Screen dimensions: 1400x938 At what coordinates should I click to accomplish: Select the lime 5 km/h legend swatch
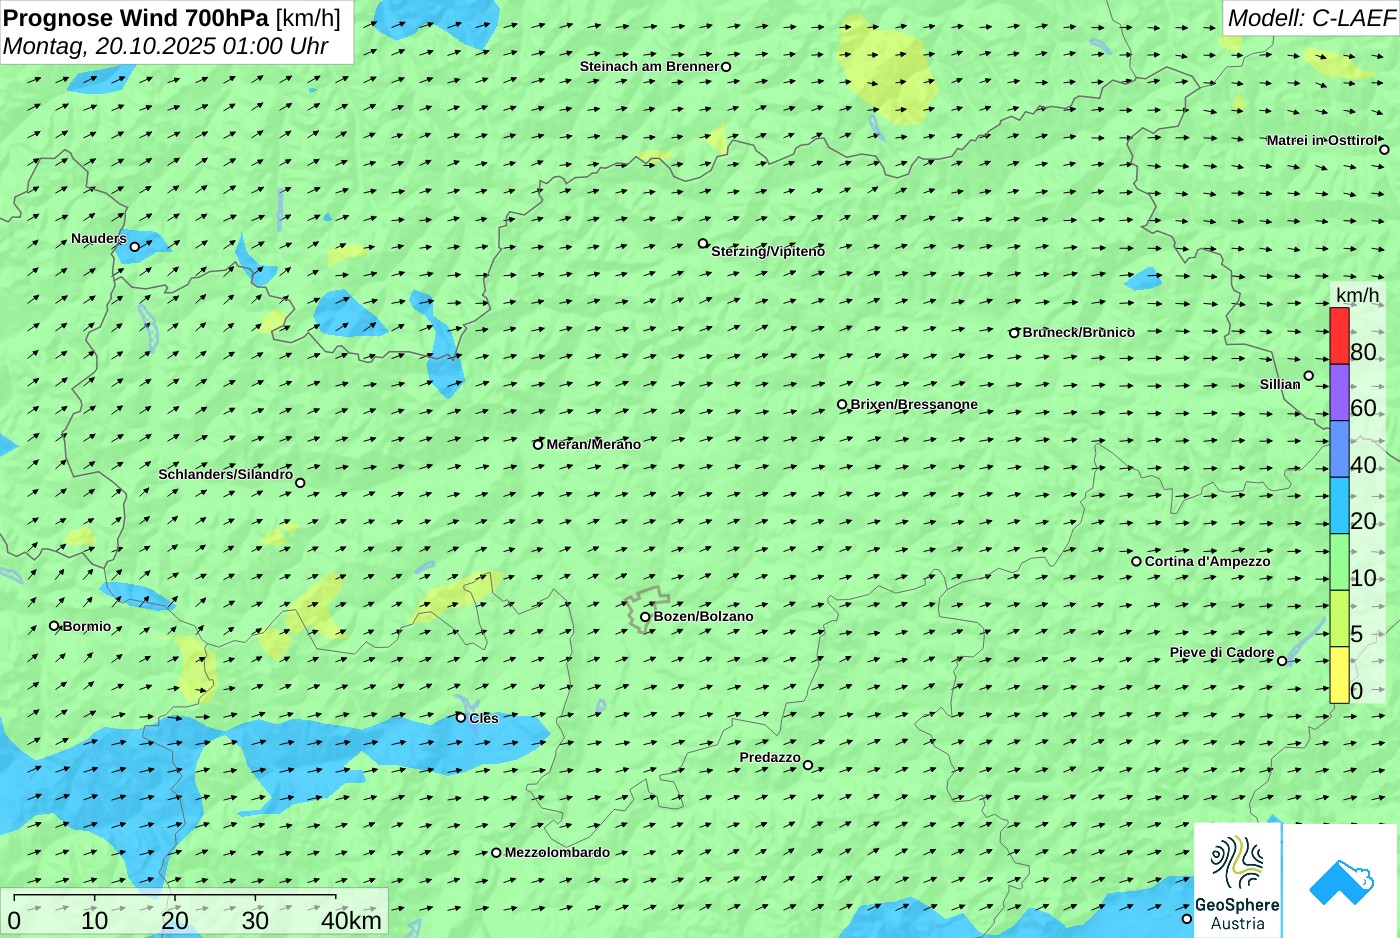pyautogui.click(x=1339, y=618)
